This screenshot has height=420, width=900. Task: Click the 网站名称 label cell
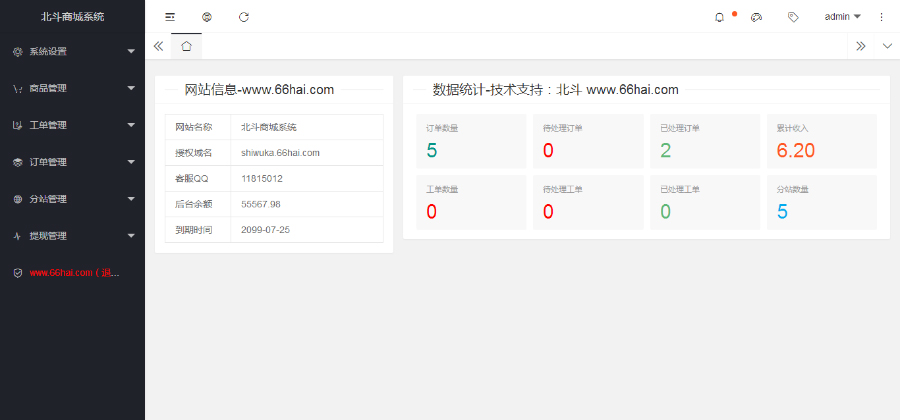pos(198,127)
